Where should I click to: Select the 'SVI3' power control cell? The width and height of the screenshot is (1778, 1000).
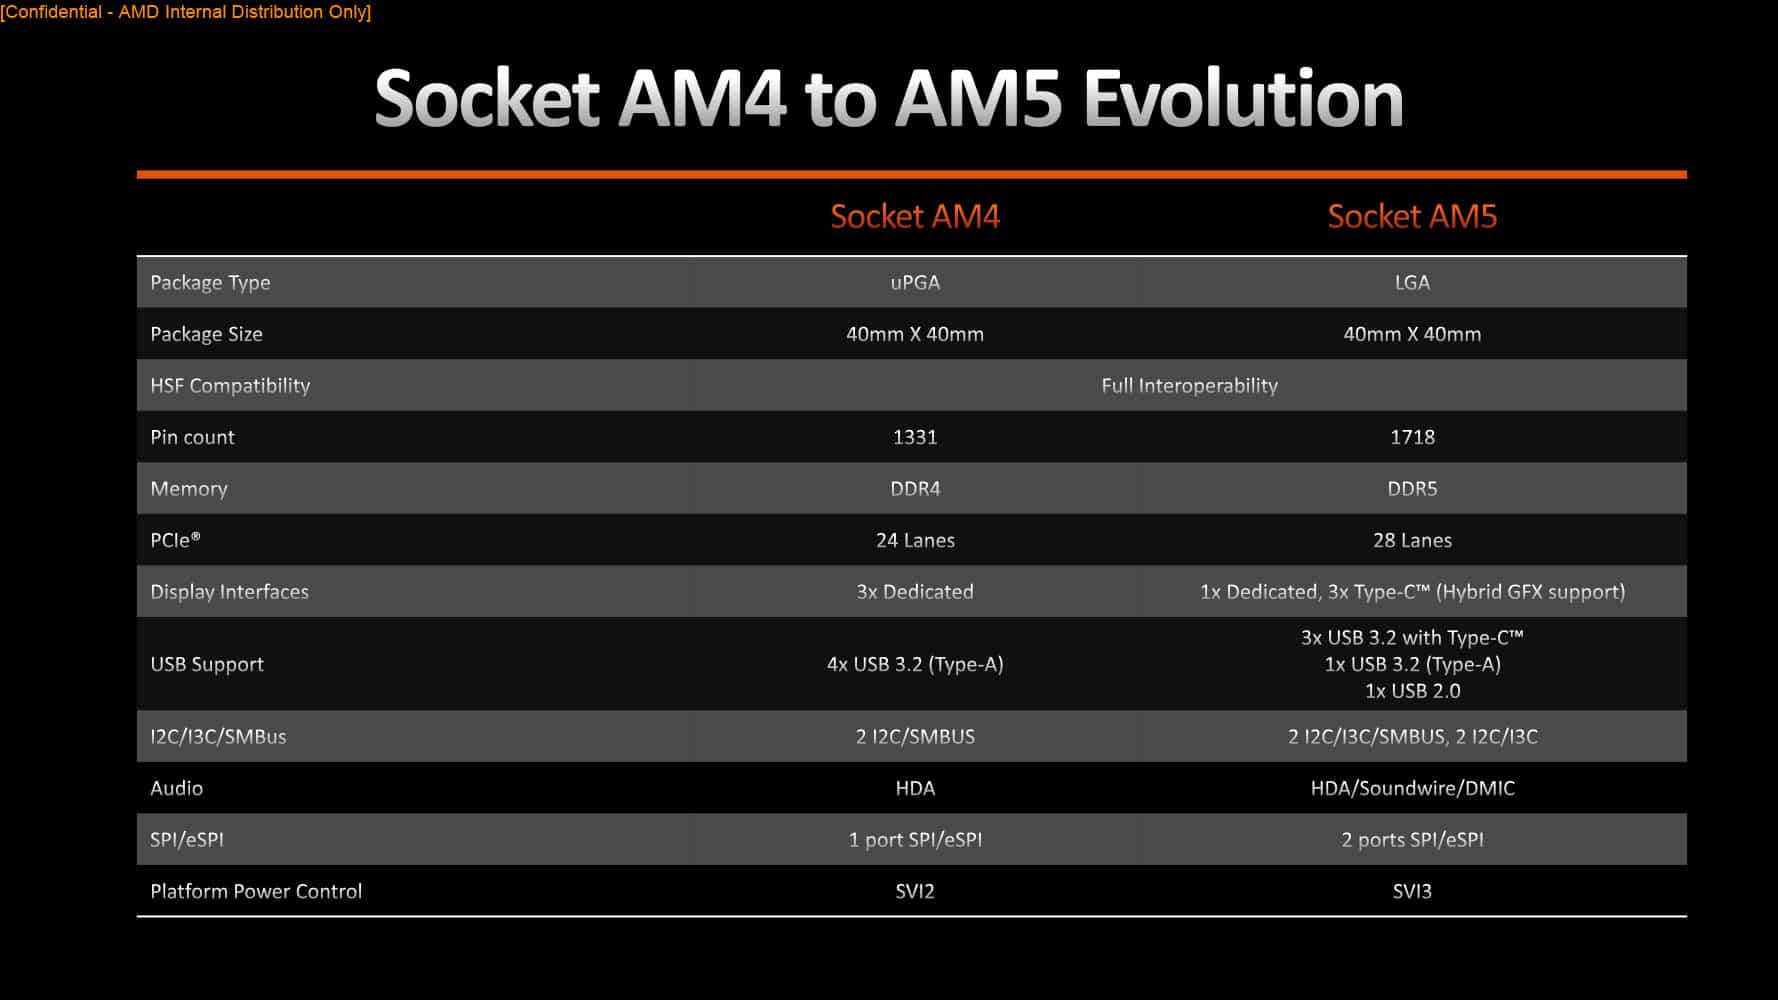coord(1412,891)
